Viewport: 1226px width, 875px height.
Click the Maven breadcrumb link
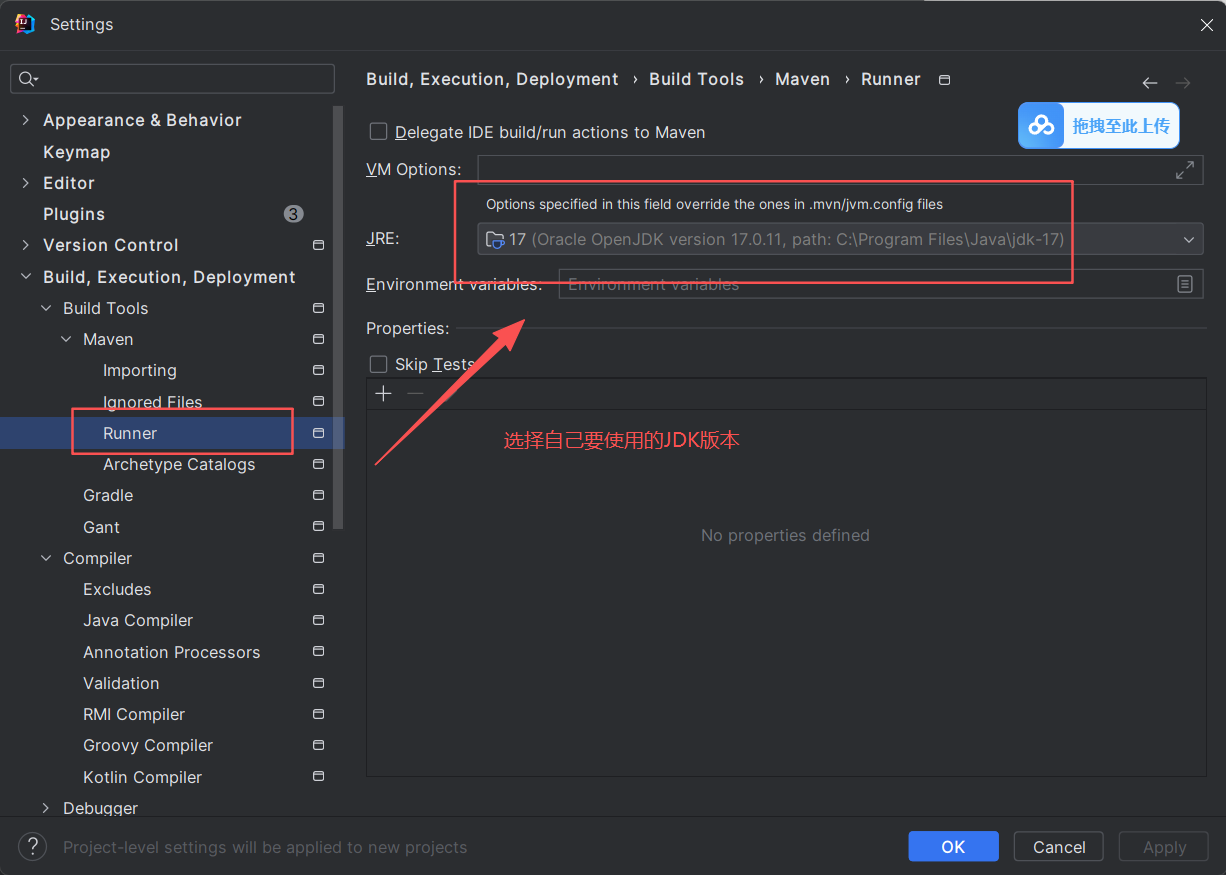(x=802, y=79)
